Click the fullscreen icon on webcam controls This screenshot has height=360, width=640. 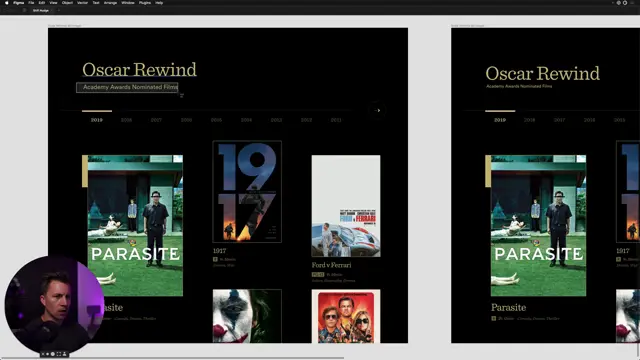59,354
